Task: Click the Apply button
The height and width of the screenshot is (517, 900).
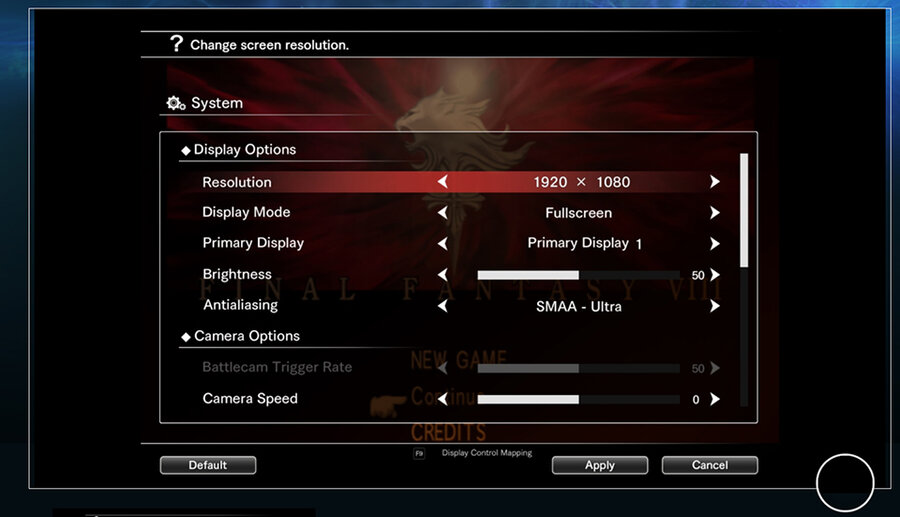Action: click(x=600, y=465)
